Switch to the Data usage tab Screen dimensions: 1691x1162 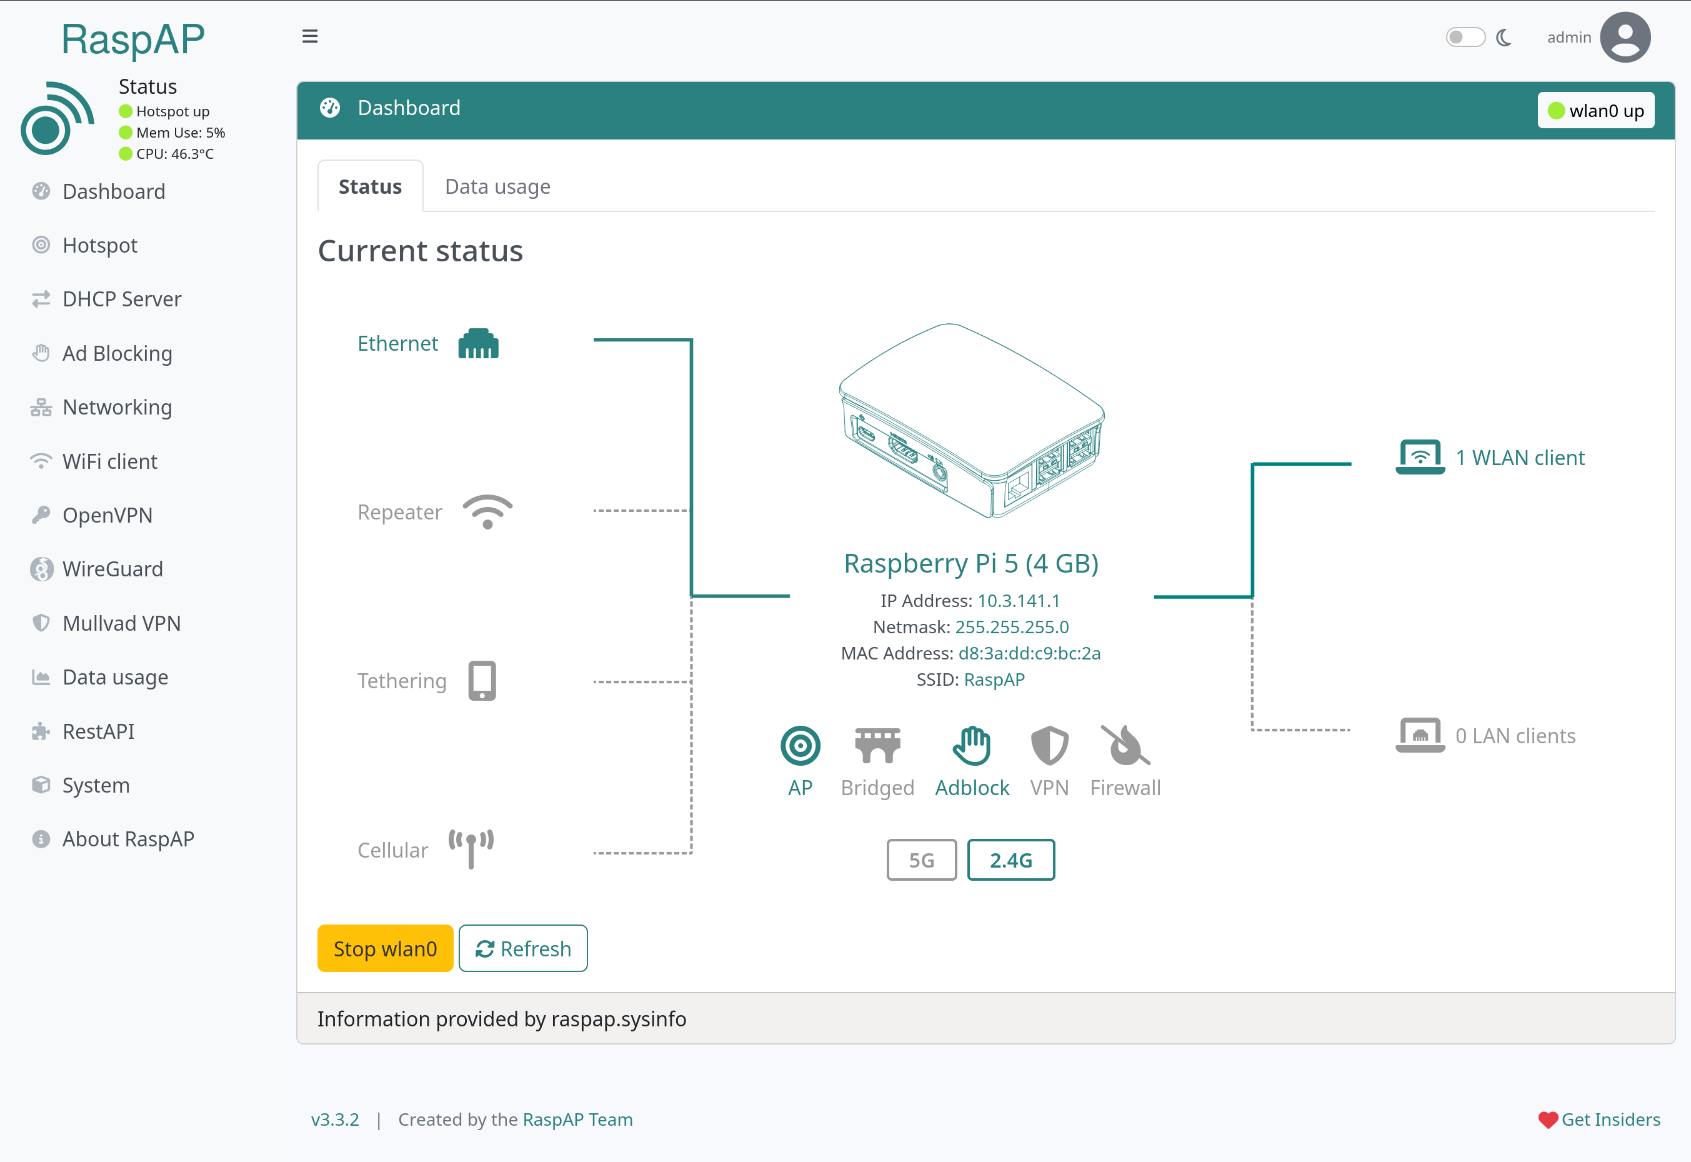tap(498, 186)
